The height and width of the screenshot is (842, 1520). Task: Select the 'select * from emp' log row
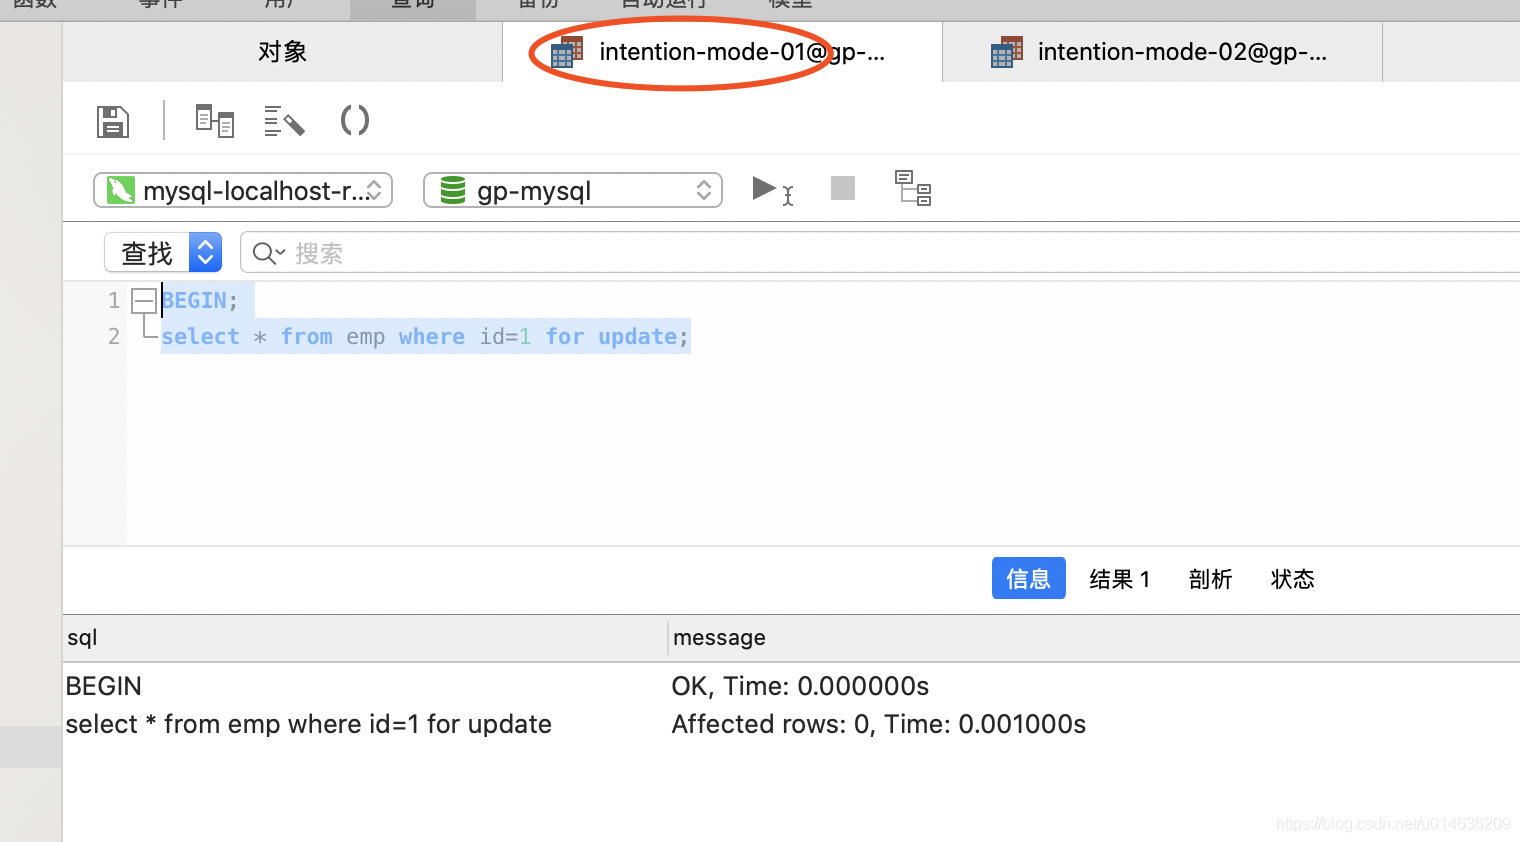[791, 724]
